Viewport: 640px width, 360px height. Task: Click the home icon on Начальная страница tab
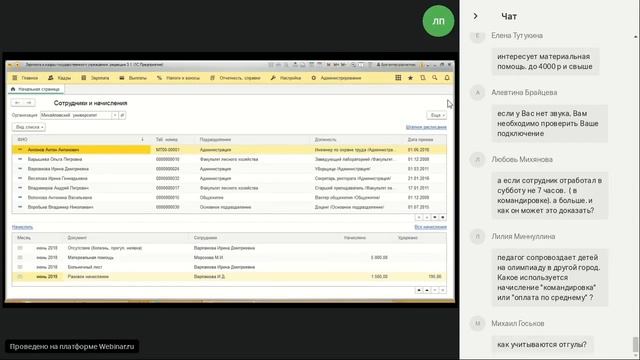point(13,89)
